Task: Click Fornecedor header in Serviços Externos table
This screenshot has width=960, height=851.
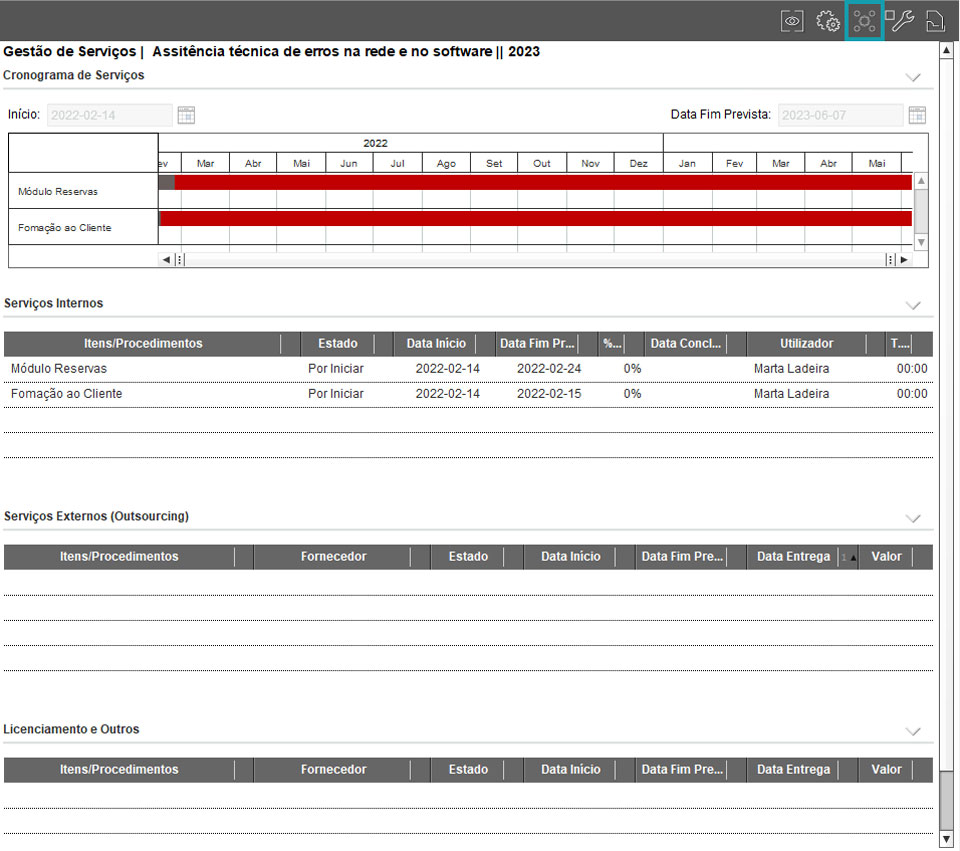Action: (333, 557)
